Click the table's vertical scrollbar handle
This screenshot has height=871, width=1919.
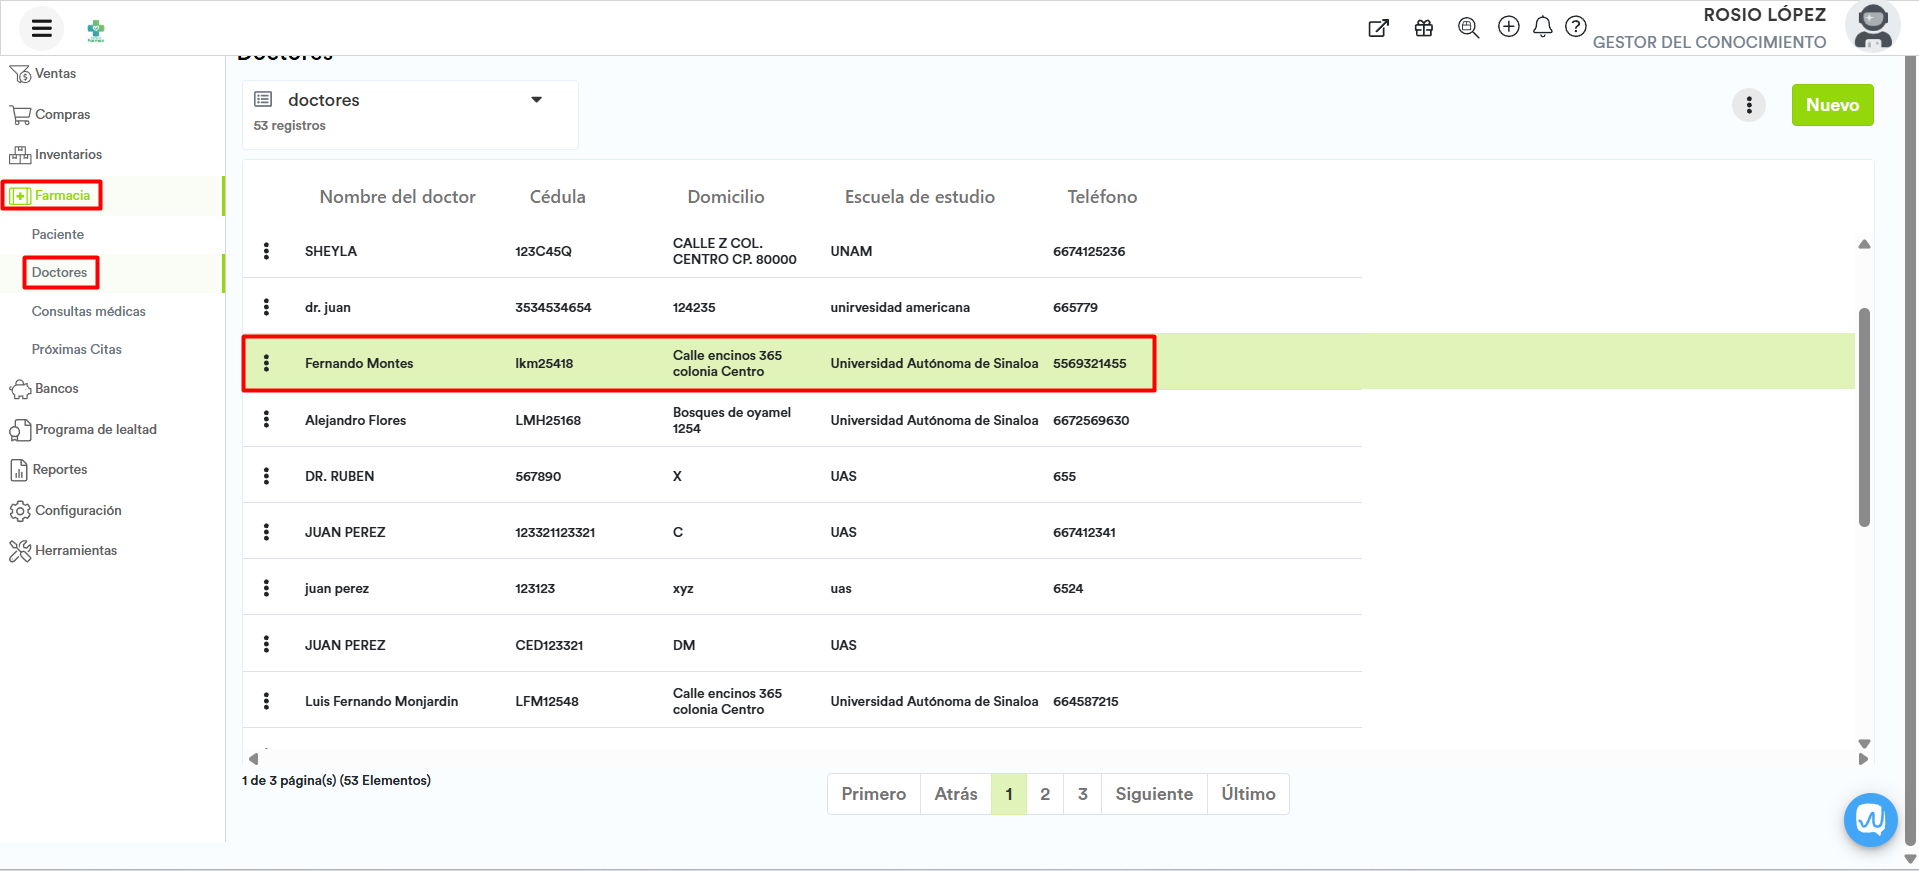[1864, 415]
